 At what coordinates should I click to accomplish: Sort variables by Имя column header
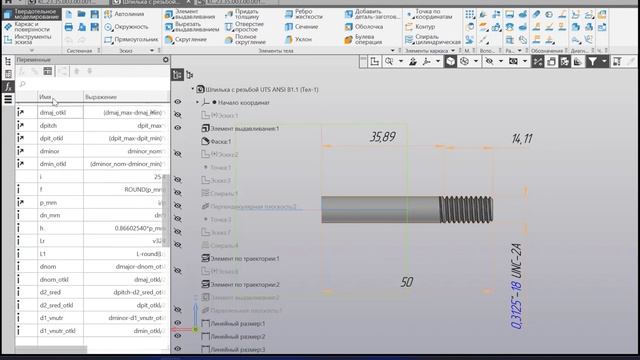(x=60, y=97)
